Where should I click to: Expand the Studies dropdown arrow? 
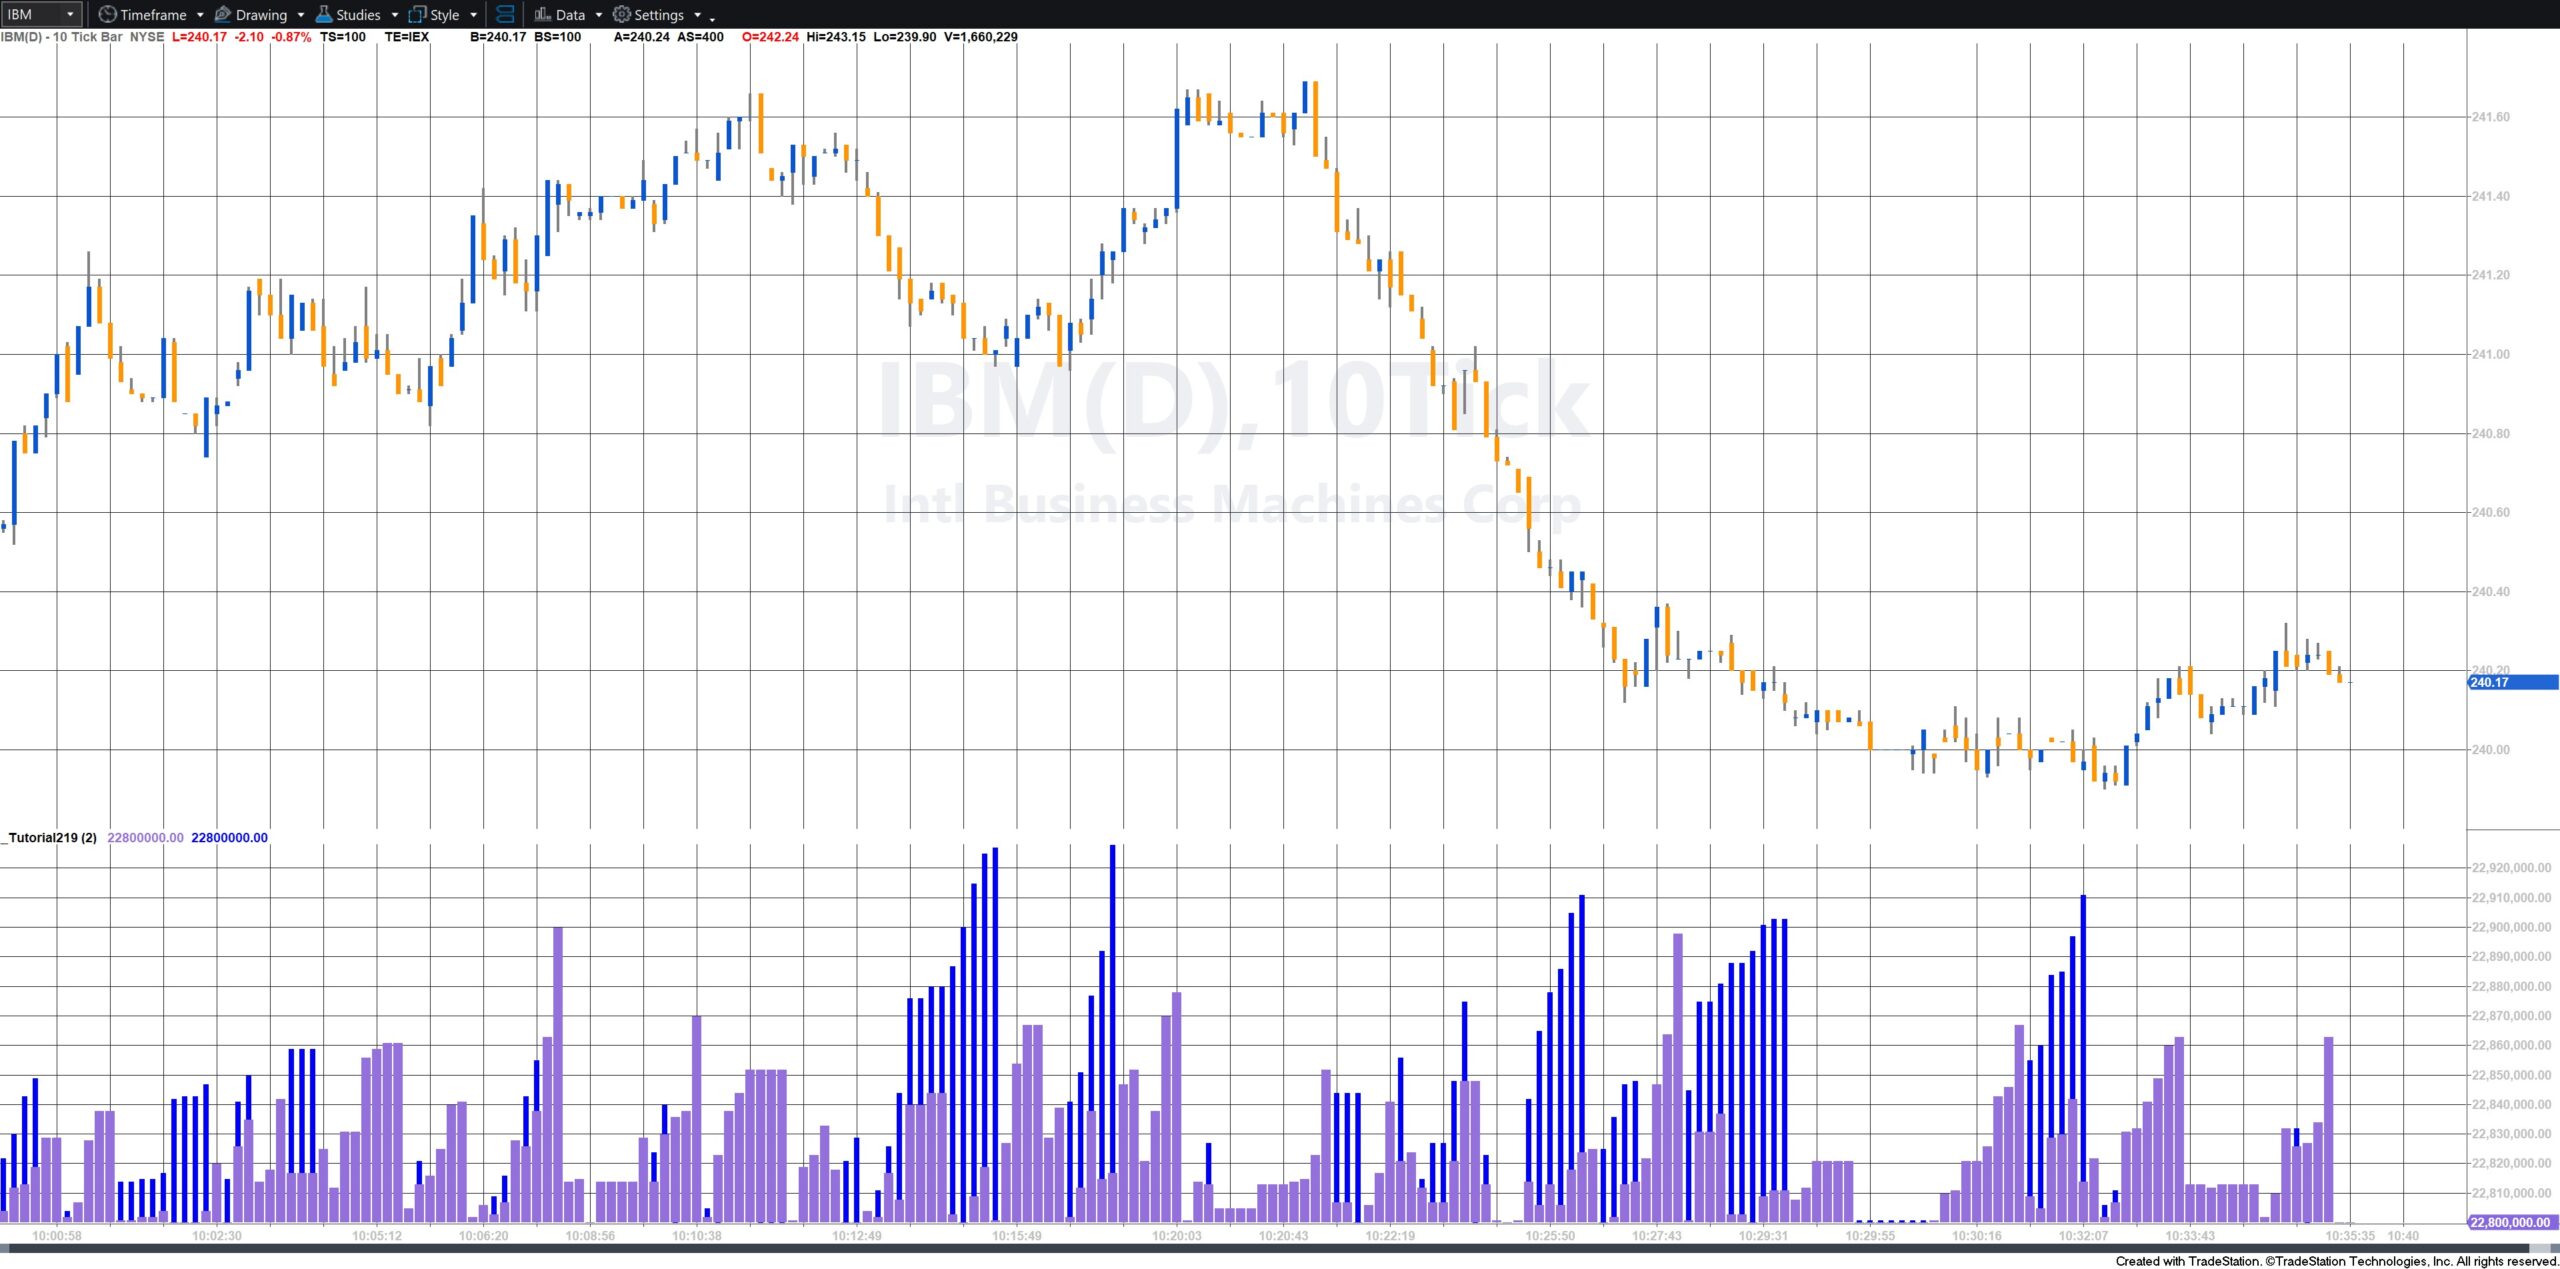pyautogui.click(x=394, y=15)
